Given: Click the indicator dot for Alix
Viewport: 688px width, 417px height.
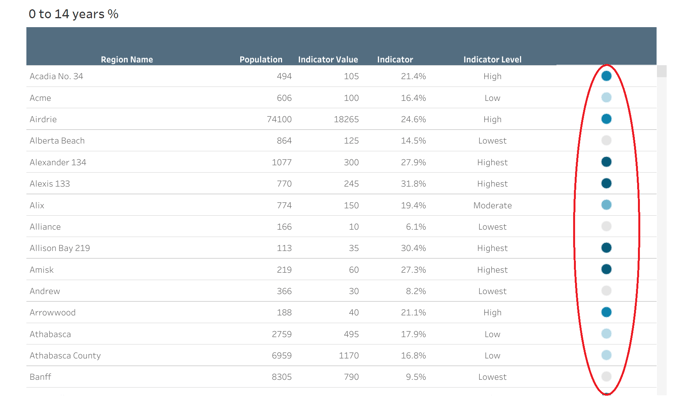Looking at the screenshot, I should click(x=606, y=205).
